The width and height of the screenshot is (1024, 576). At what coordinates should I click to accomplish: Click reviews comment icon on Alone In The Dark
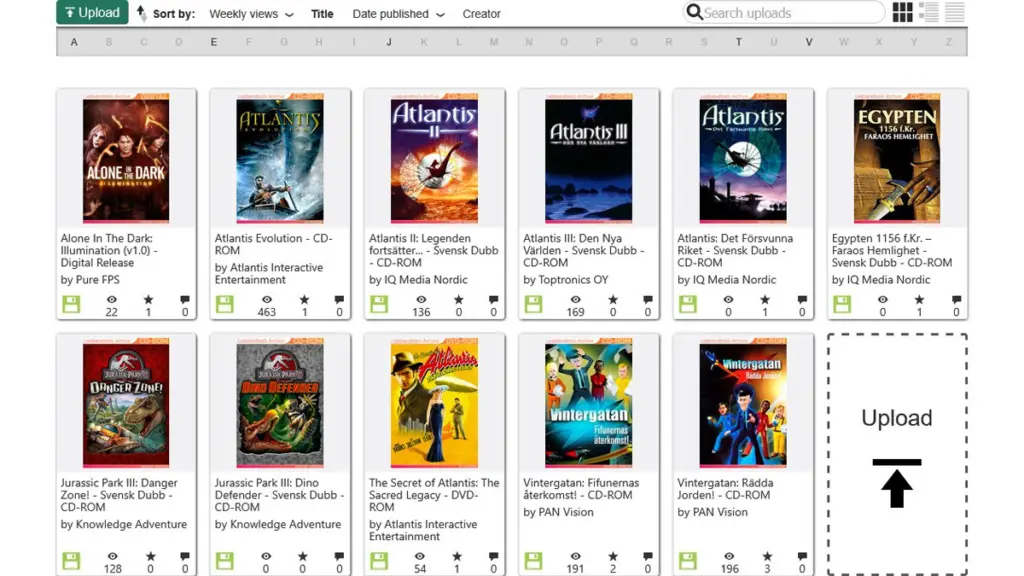point(185,300)
